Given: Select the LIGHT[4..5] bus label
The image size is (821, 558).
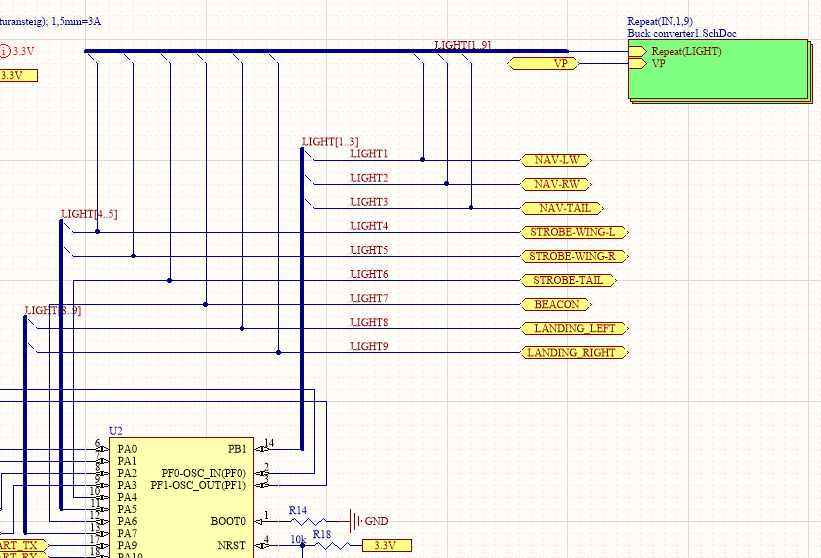Looking at the screenshot, I should tap(89, 214).
